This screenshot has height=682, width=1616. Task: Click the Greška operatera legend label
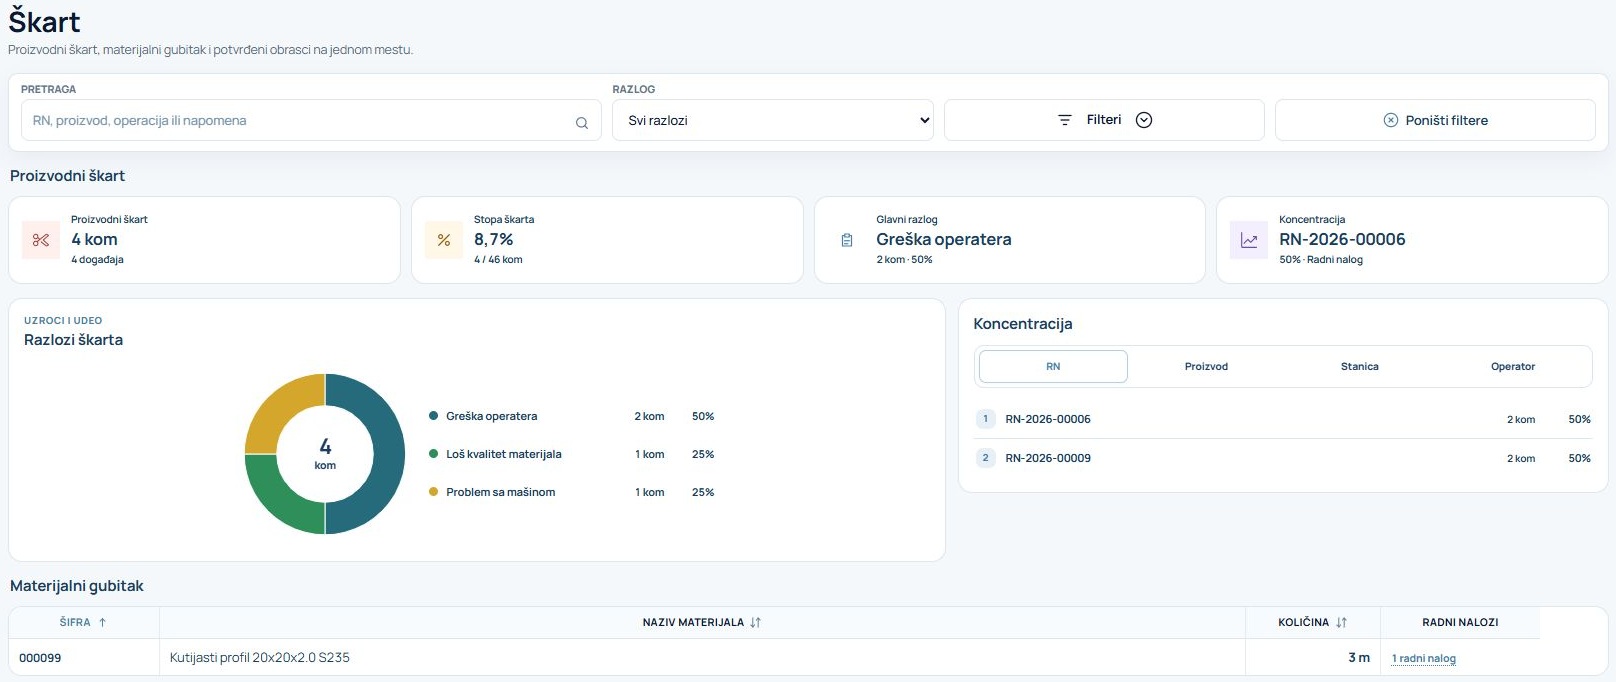492,416
